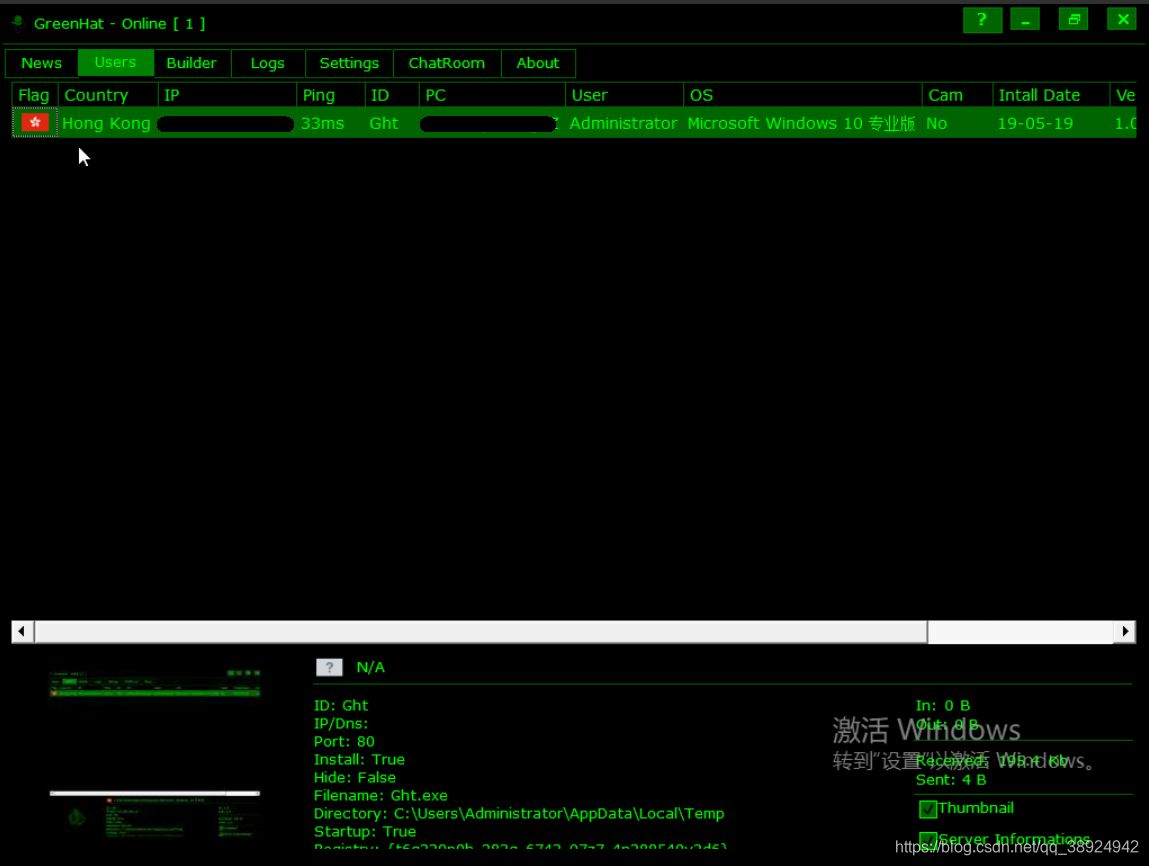Click the horizontal scrollbar thumb
Image resolution: width=1149 pixels, height=866 pixels.
click(481, 632)
